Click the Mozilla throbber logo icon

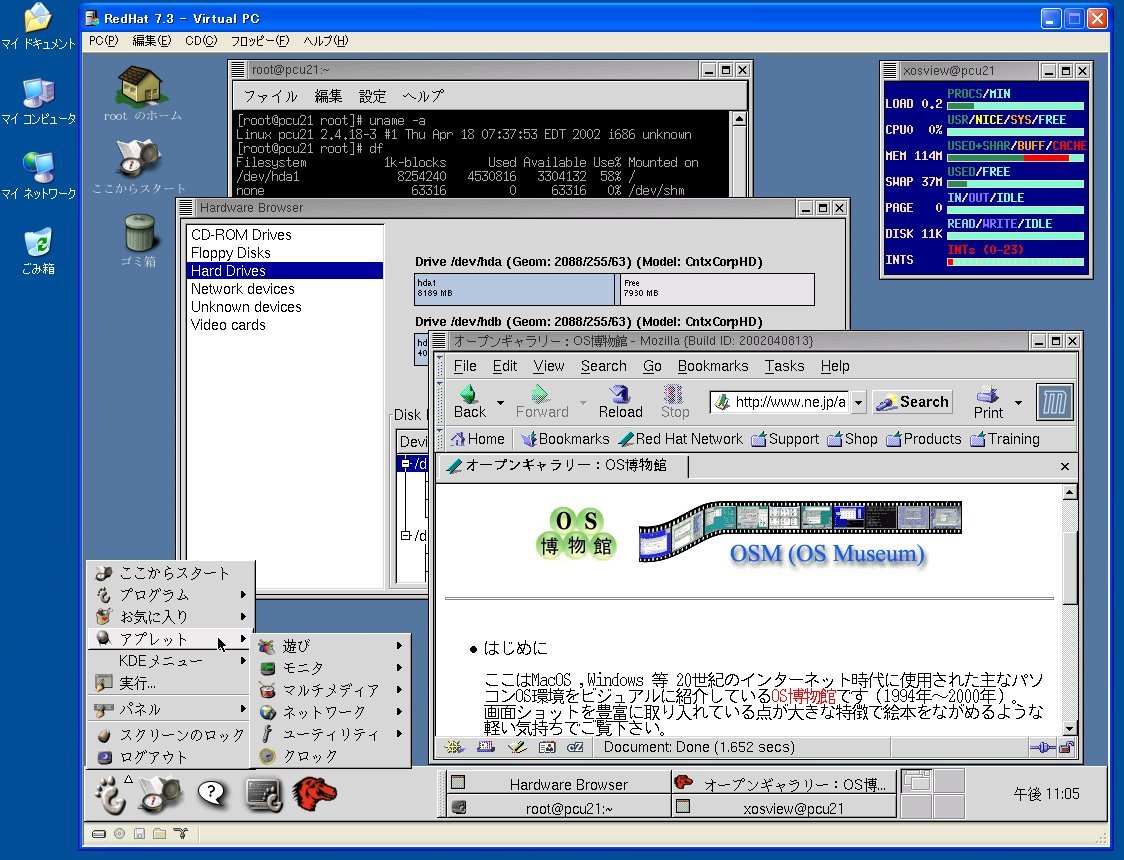1054,401
